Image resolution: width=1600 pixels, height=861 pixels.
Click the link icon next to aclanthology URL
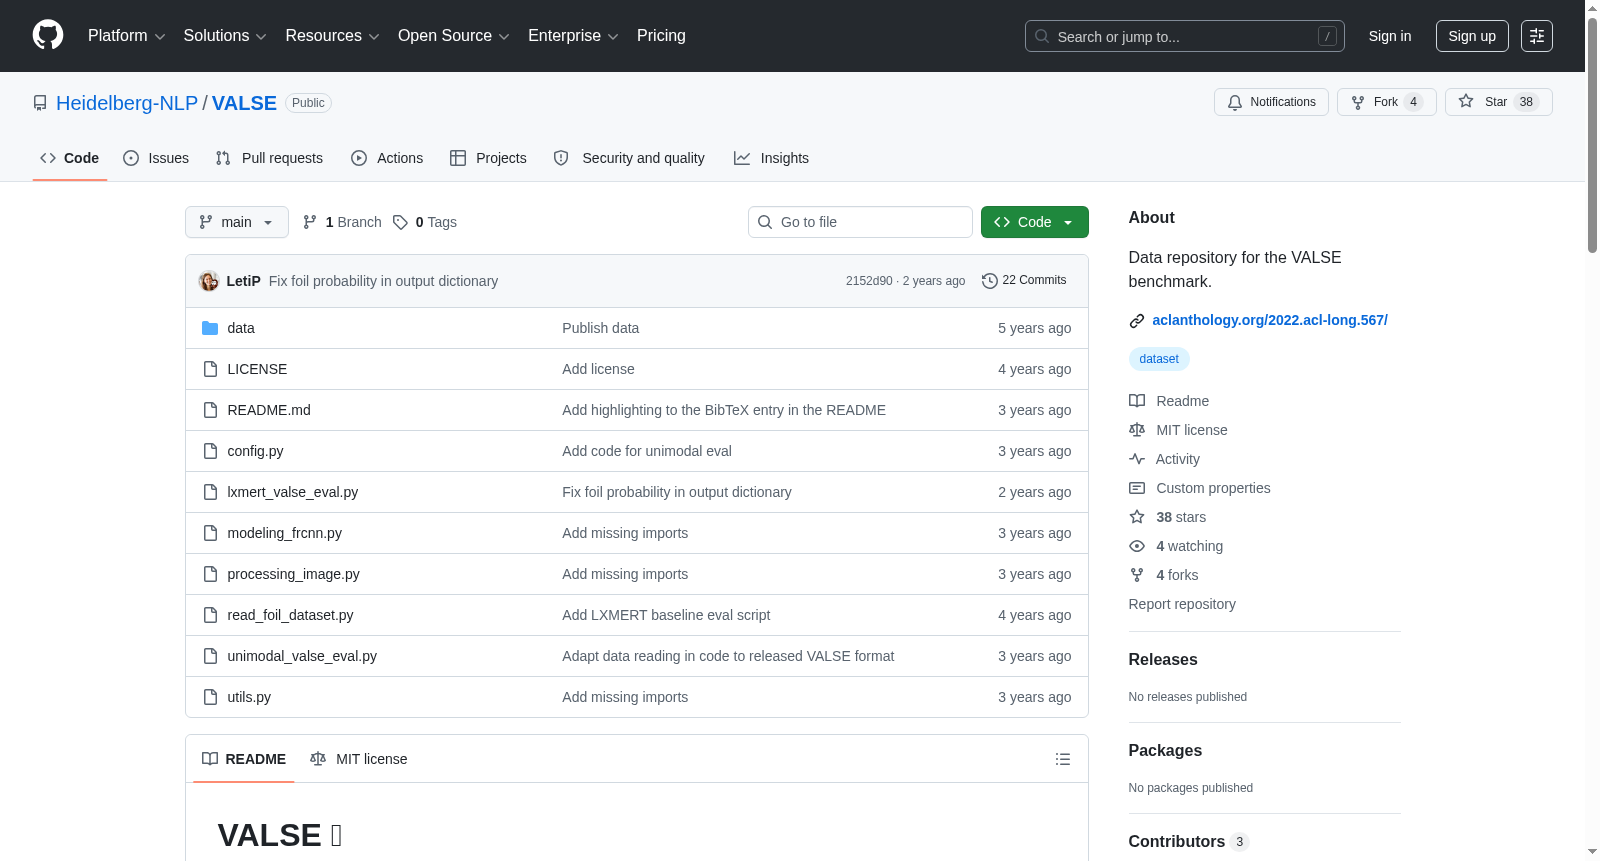point(1137,321)
